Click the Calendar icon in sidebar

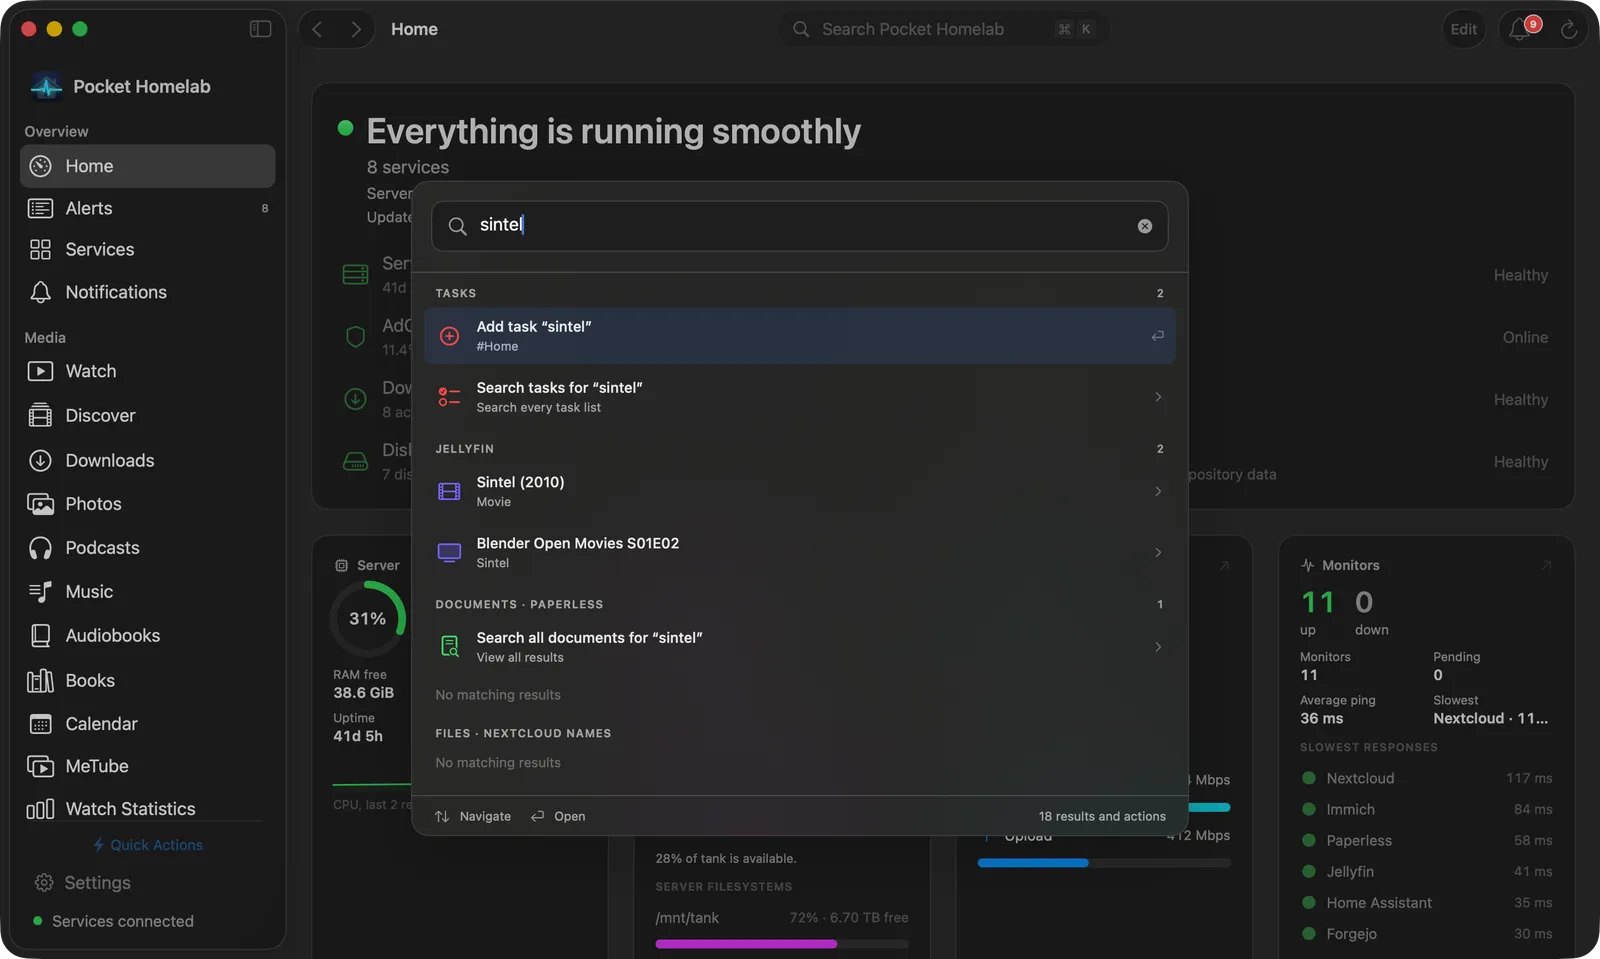(40, 724)
